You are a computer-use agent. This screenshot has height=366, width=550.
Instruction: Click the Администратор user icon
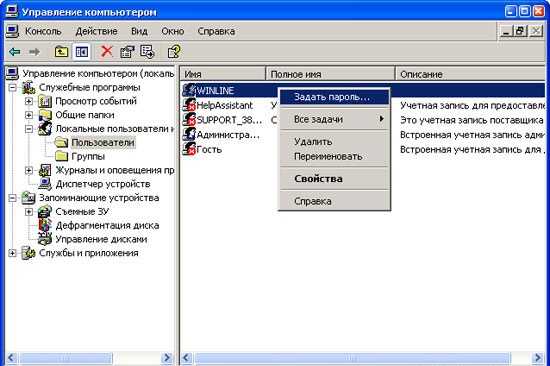[189, 134]
